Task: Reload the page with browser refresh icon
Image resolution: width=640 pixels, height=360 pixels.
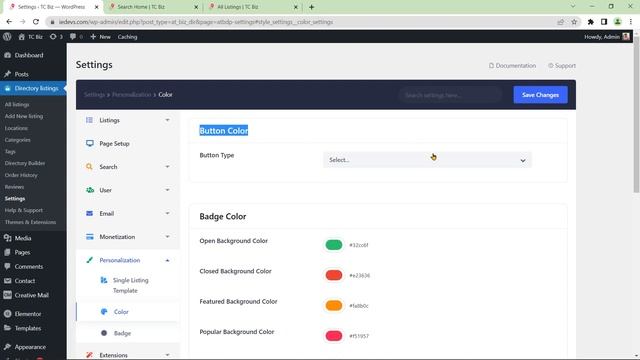Action: [x=36, y=22]
